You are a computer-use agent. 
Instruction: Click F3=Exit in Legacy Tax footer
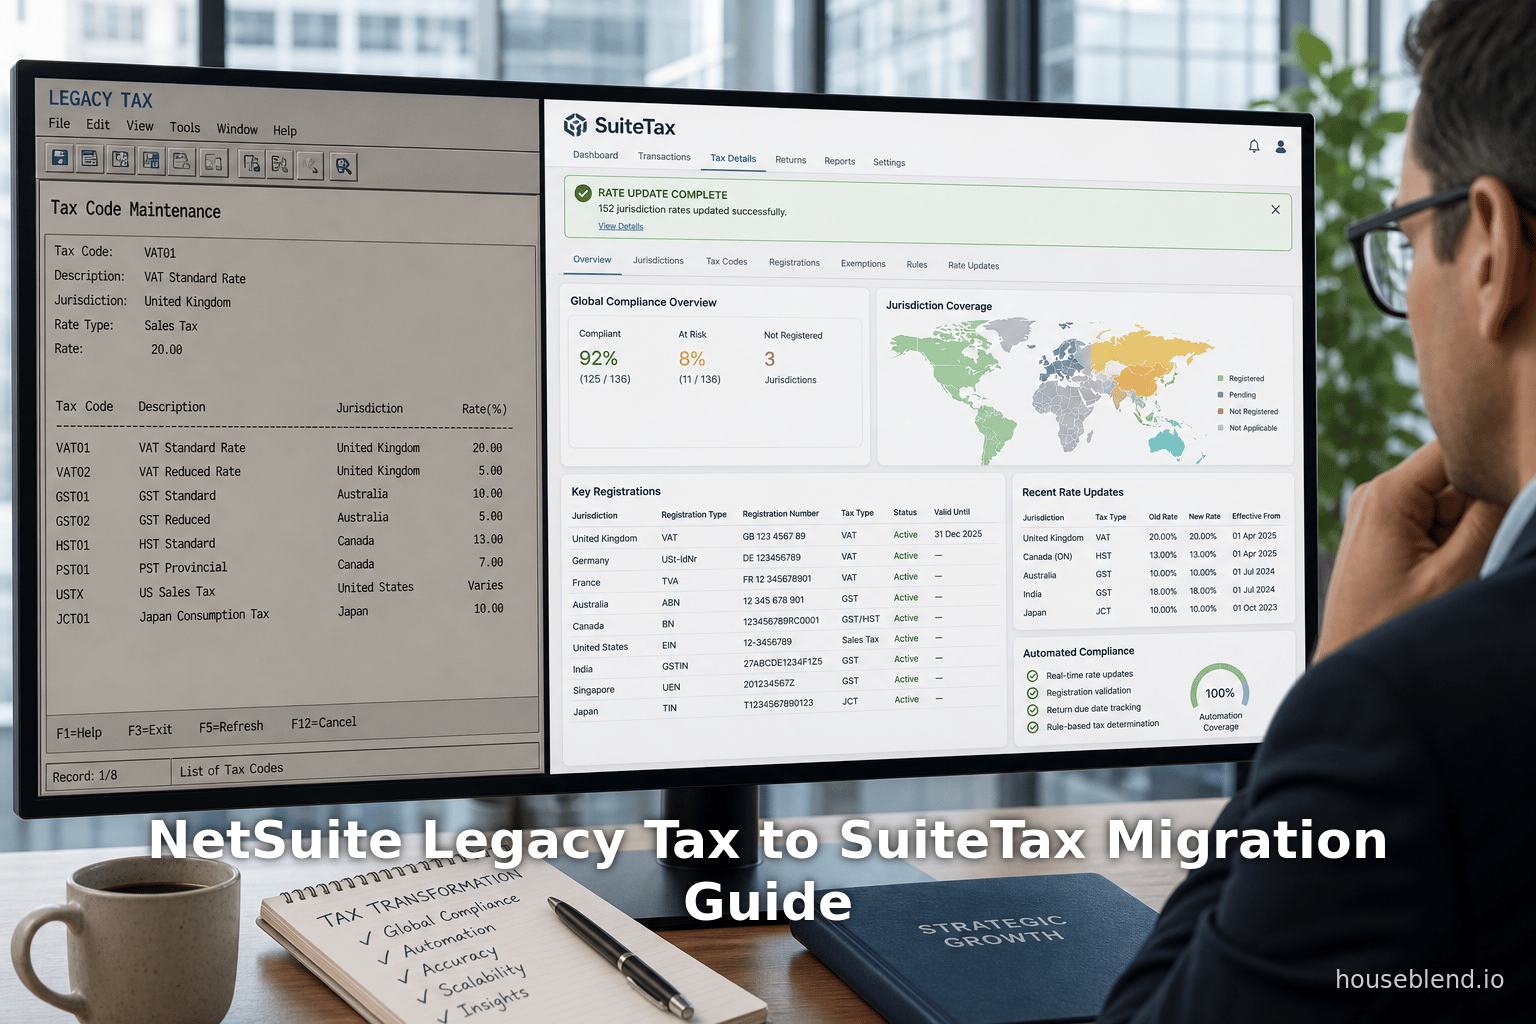tap(150, 730)
